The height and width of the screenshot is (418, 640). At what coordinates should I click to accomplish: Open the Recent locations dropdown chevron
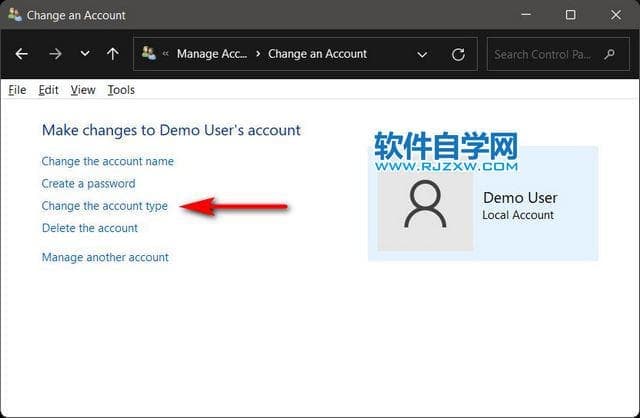pos(84,54)
